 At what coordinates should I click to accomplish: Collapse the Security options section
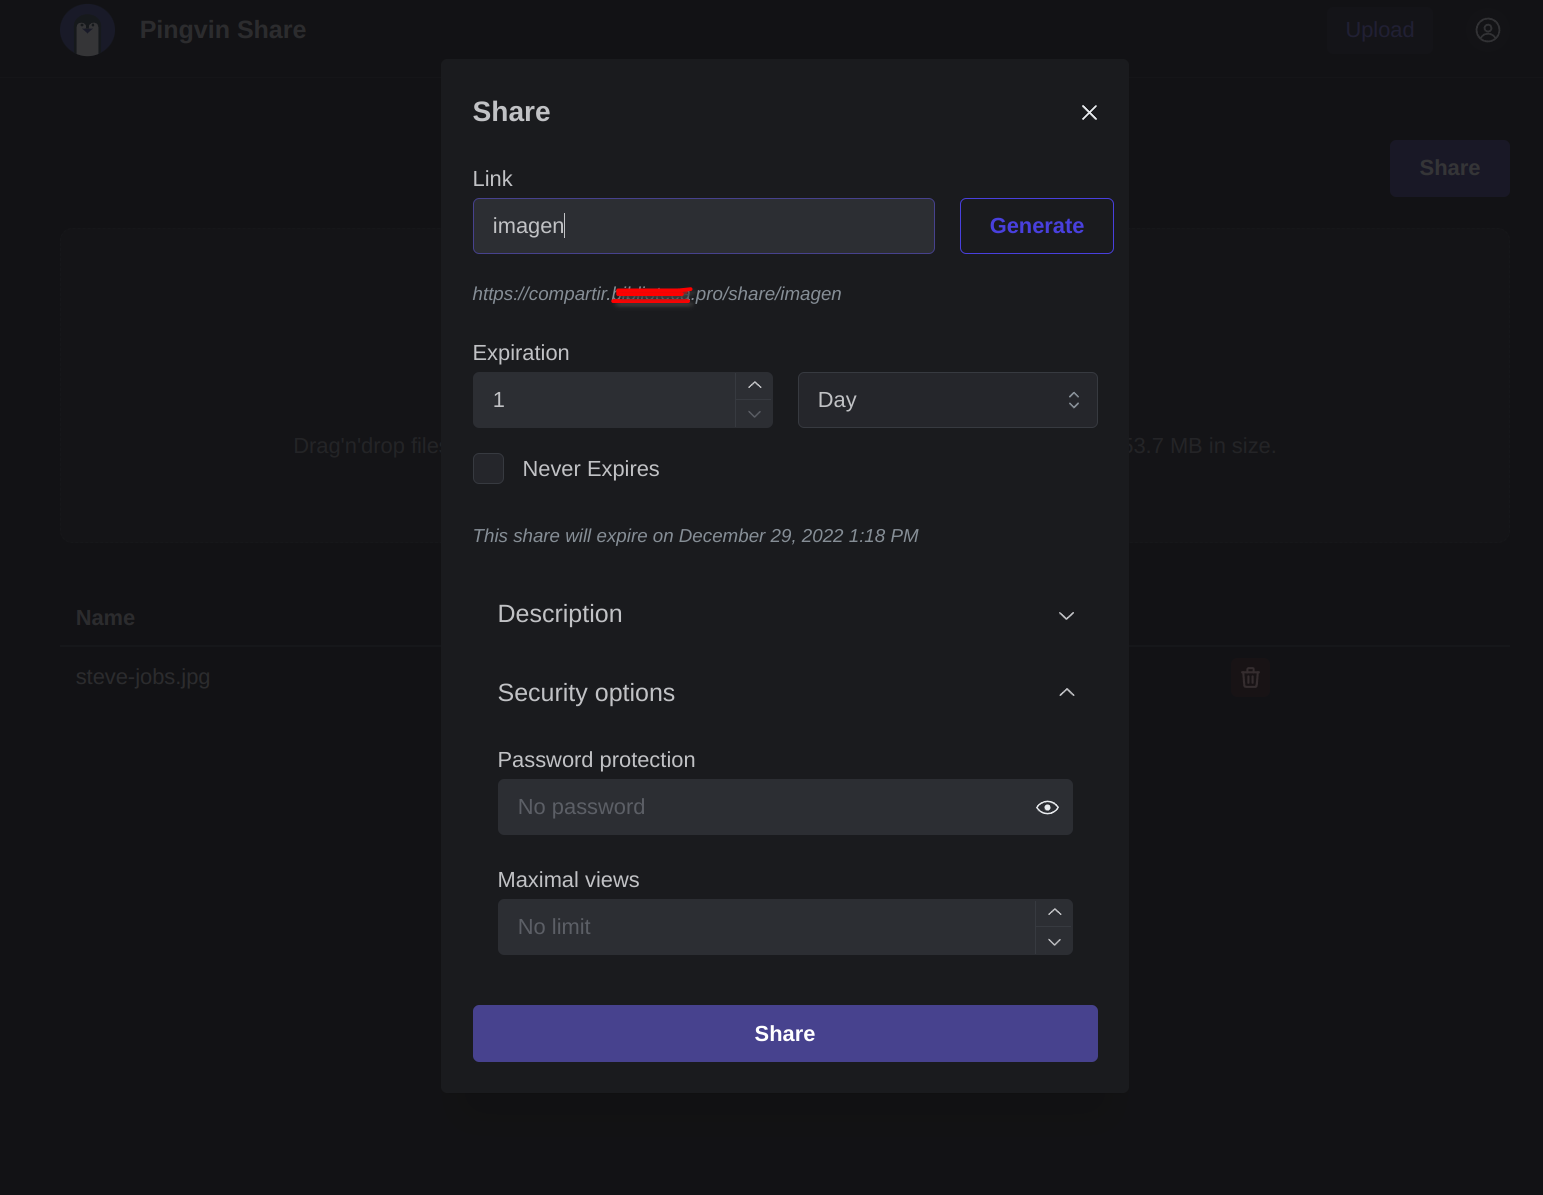(785, 693)
